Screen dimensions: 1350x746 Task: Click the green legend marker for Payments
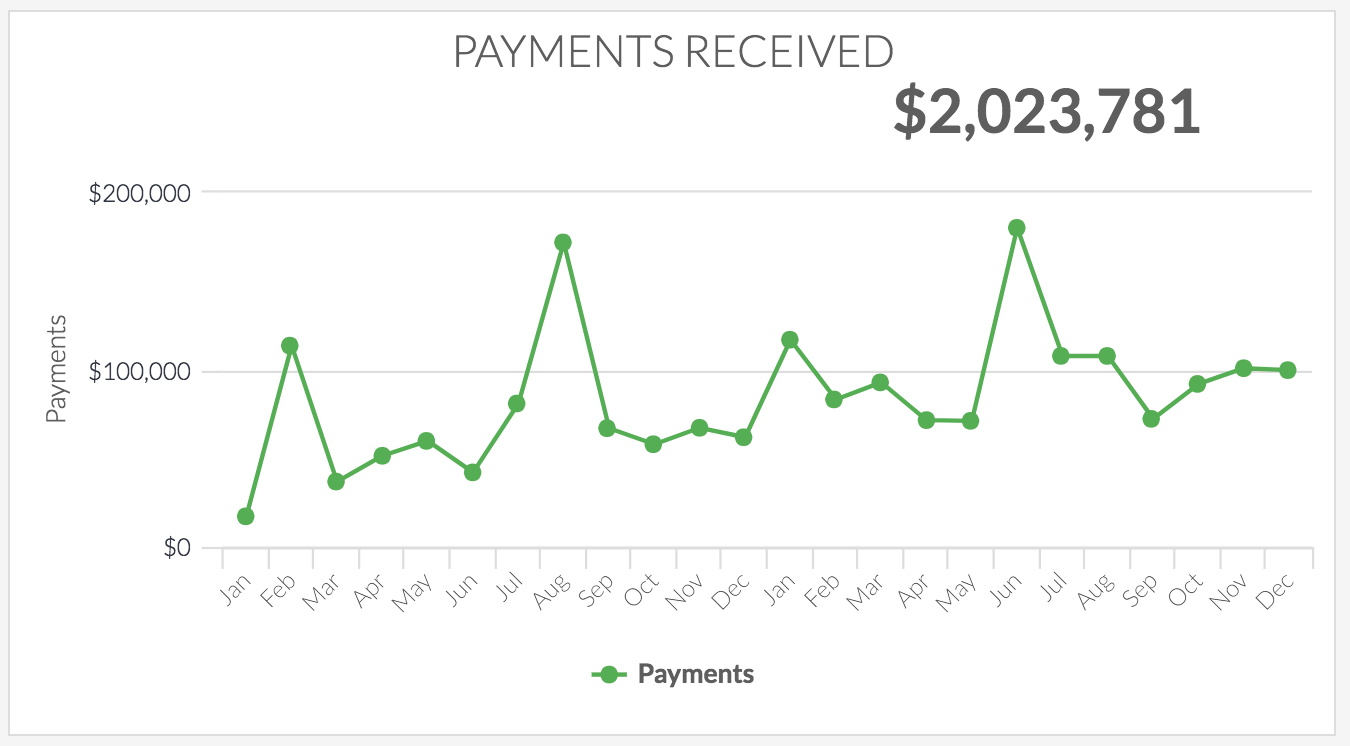pos(608,674)
